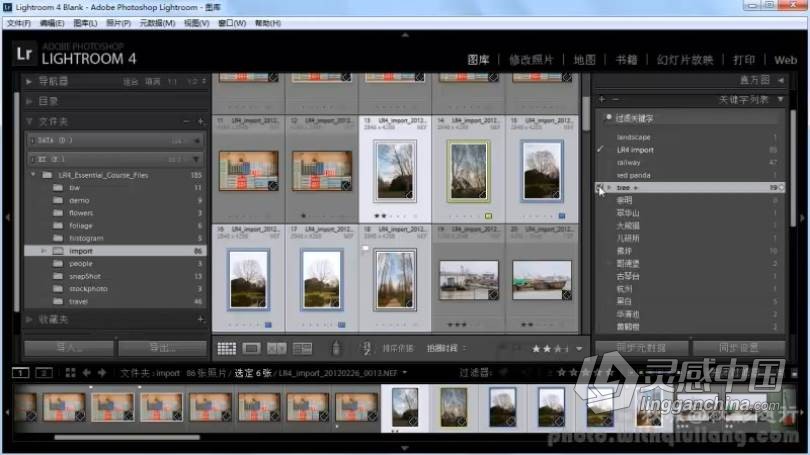The width and height of the screenshot is (810, 455).
Task: Hide the left panel group arrow
Action: pos(7,217)
